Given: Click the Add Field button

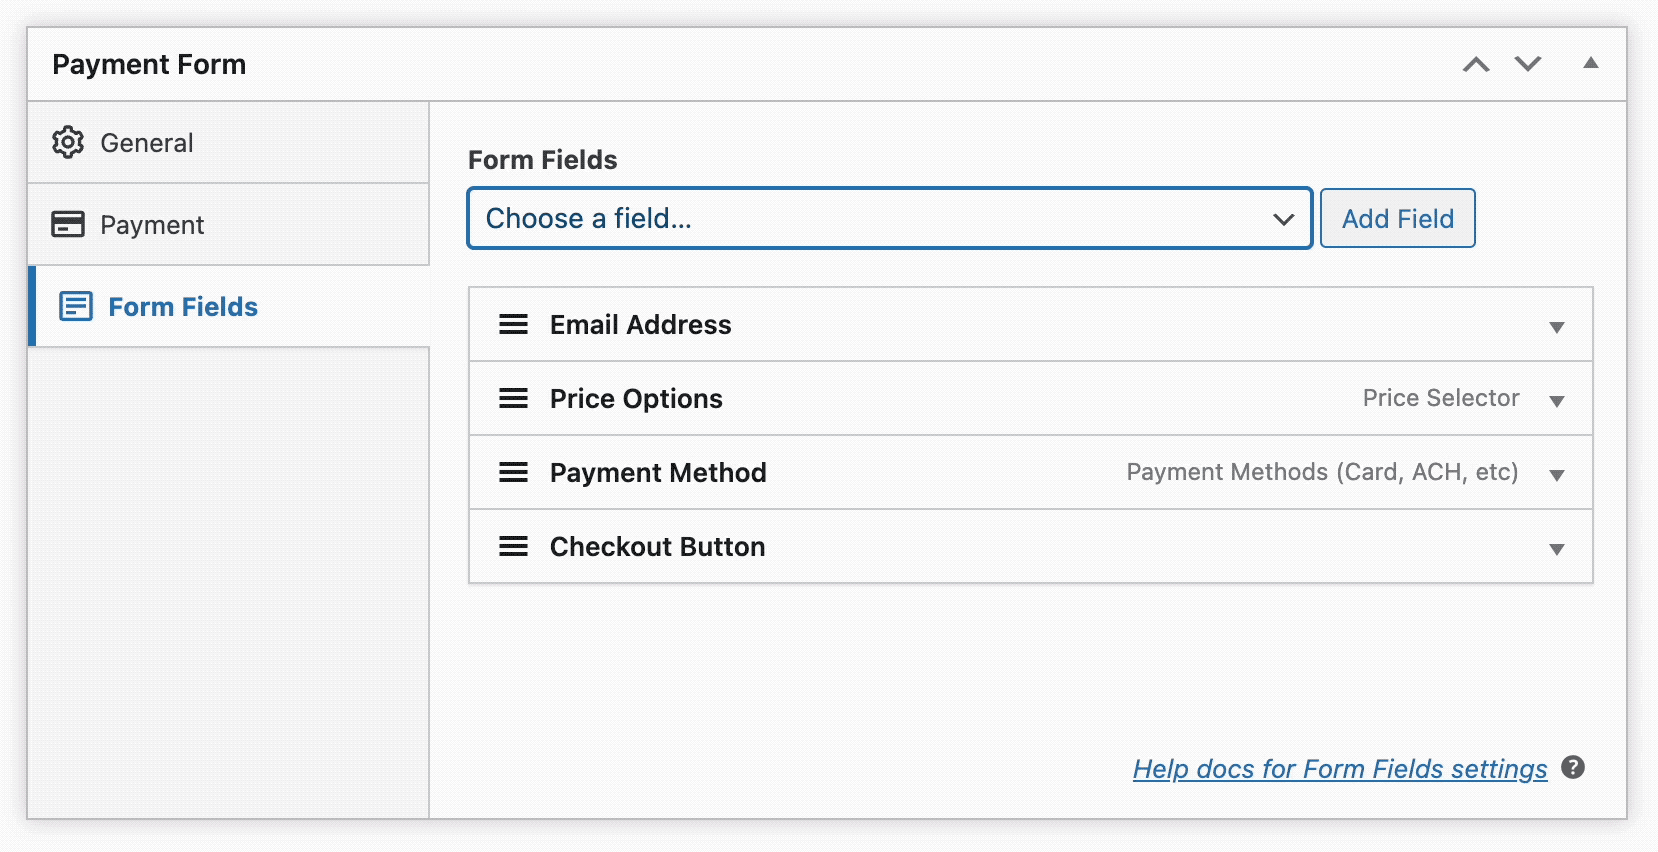Looking at the screenshot, I should [1397, 218].
